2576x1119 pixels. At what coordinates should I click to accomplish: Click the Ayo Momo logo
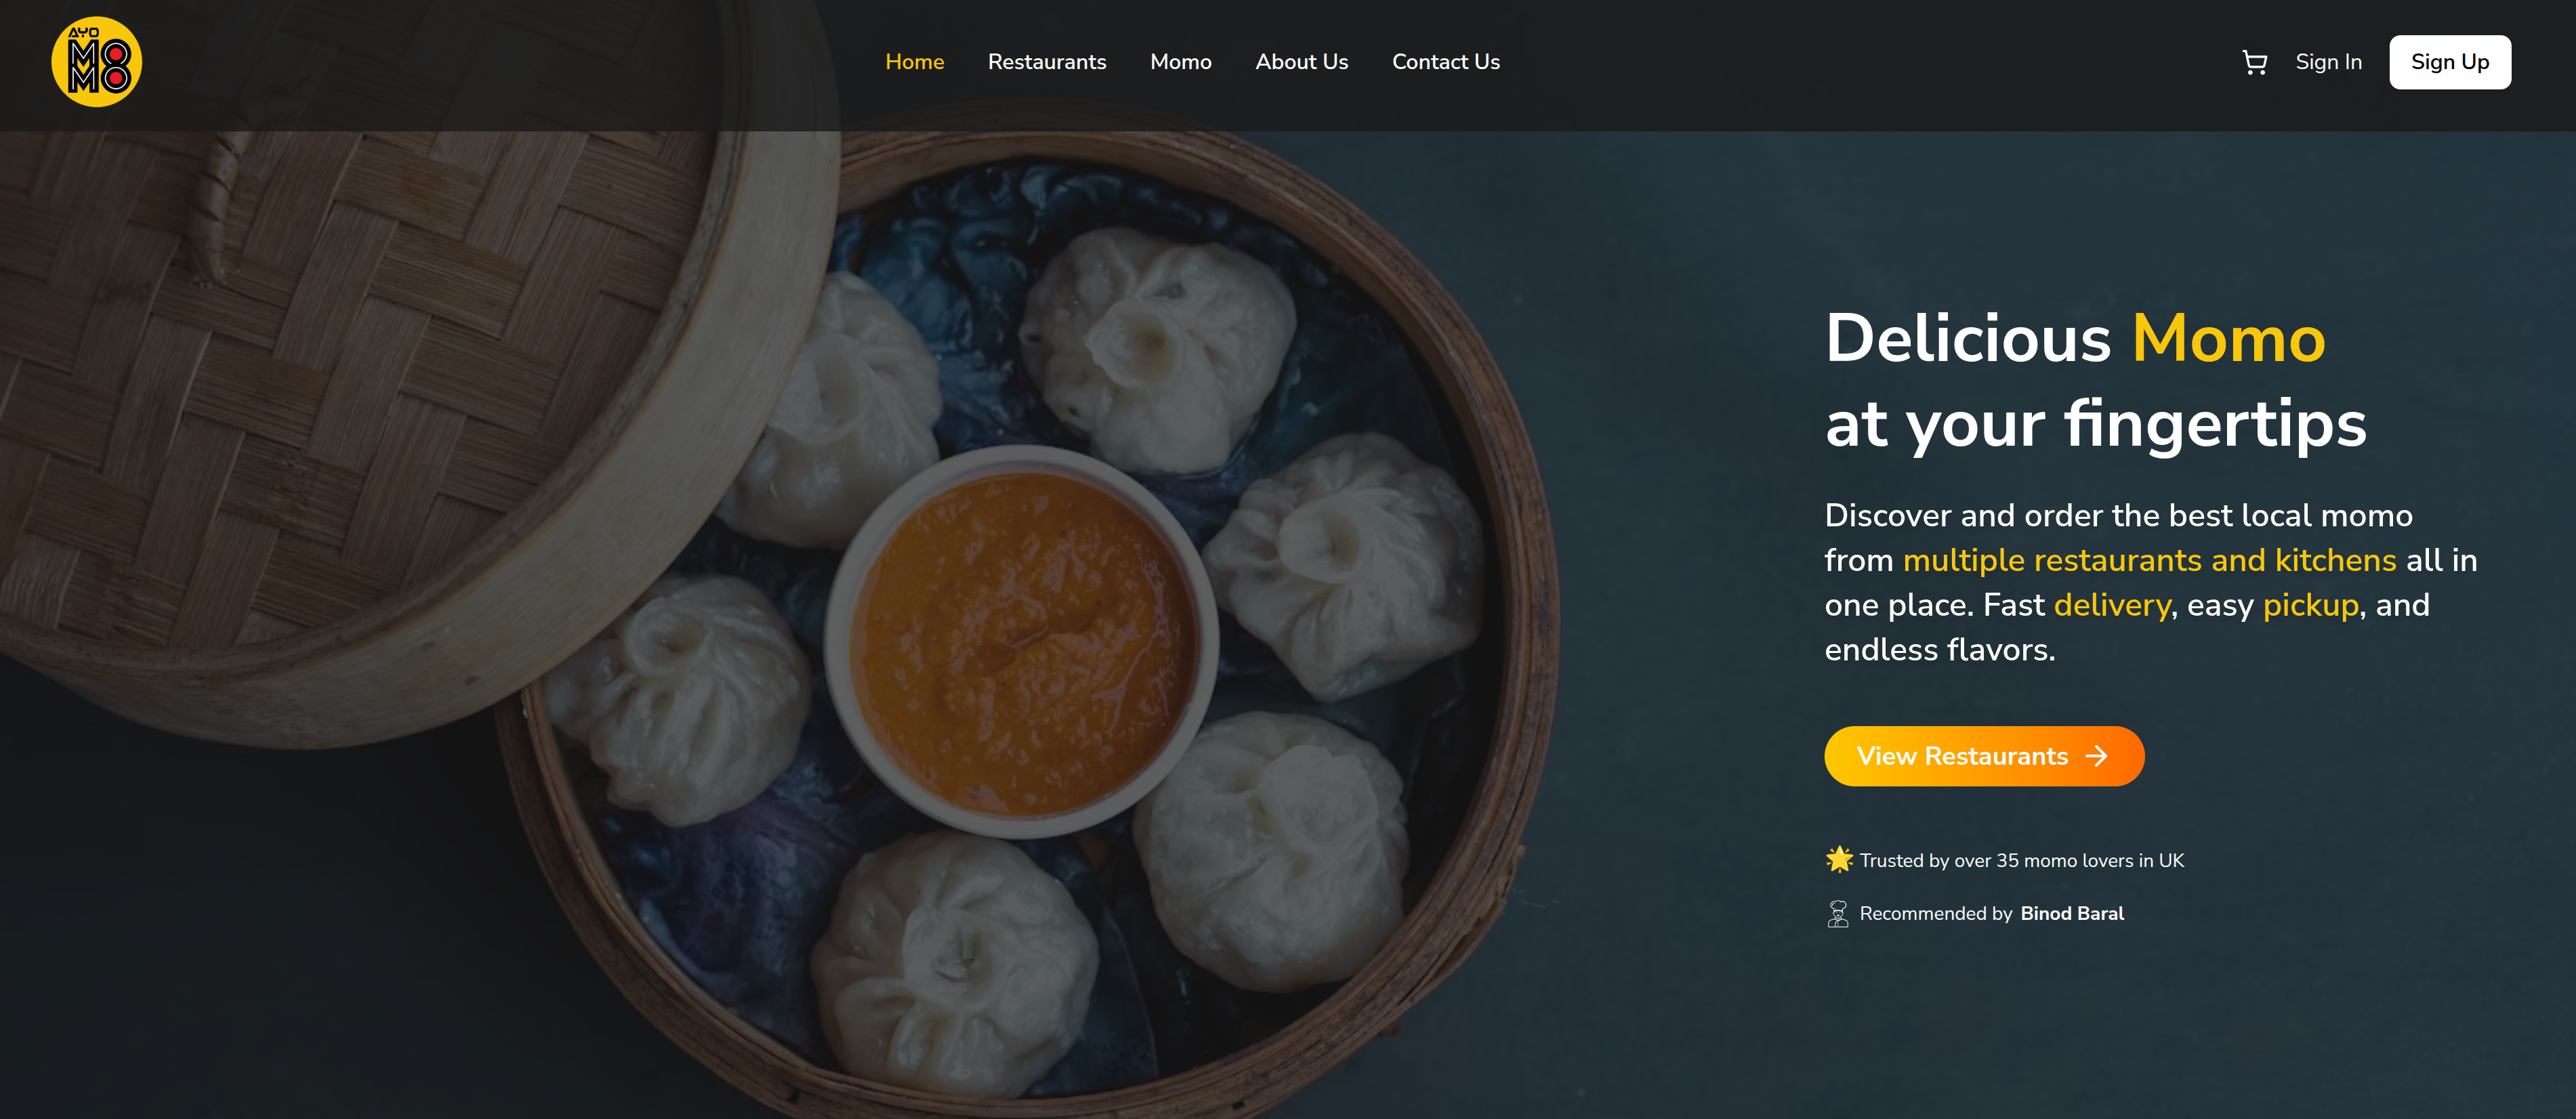[x=96, y=62]
